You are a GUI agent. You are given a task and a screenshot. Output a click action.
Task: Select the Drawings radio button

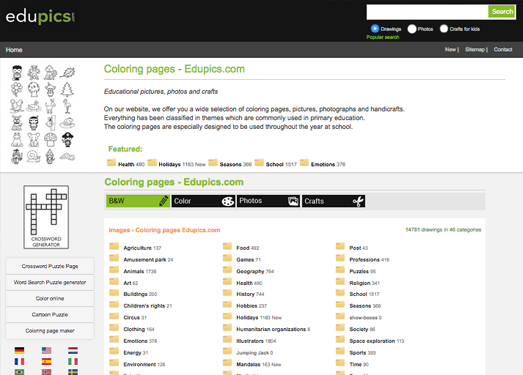375,29
